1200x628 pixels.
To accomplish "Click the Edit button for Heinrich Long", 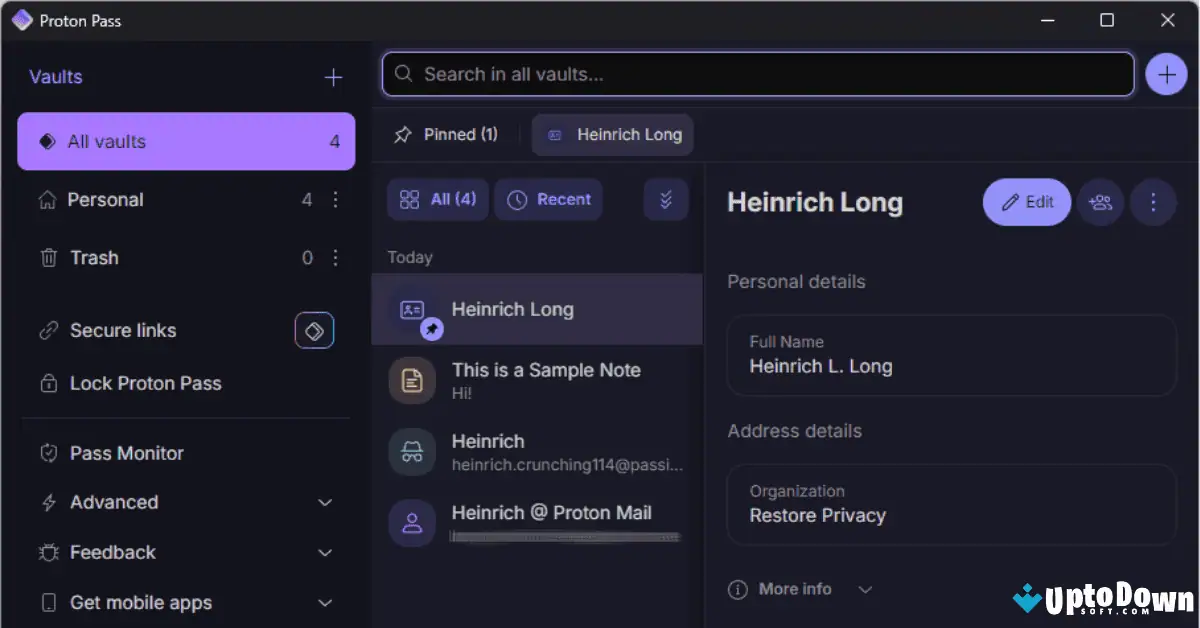I will [1026, 202].
